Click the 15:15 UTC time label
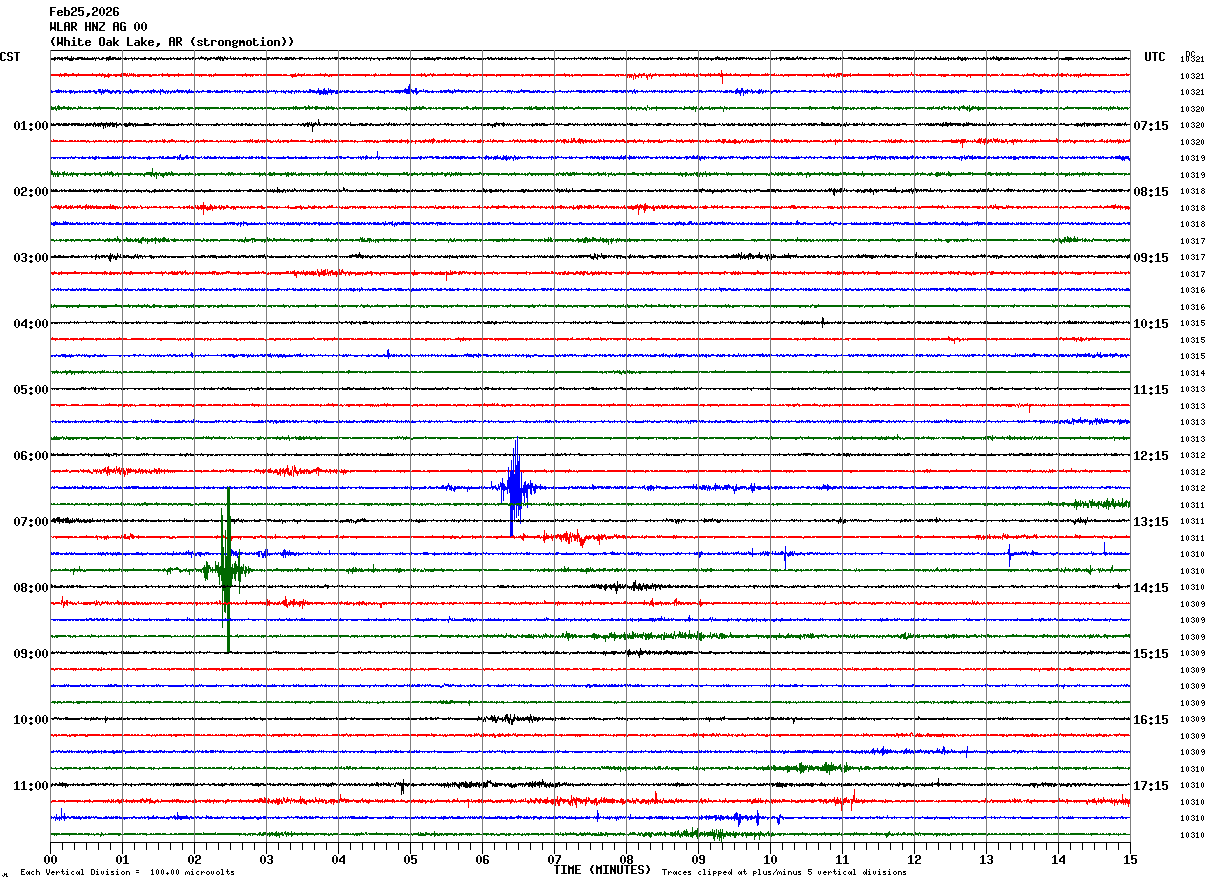 1151,654
